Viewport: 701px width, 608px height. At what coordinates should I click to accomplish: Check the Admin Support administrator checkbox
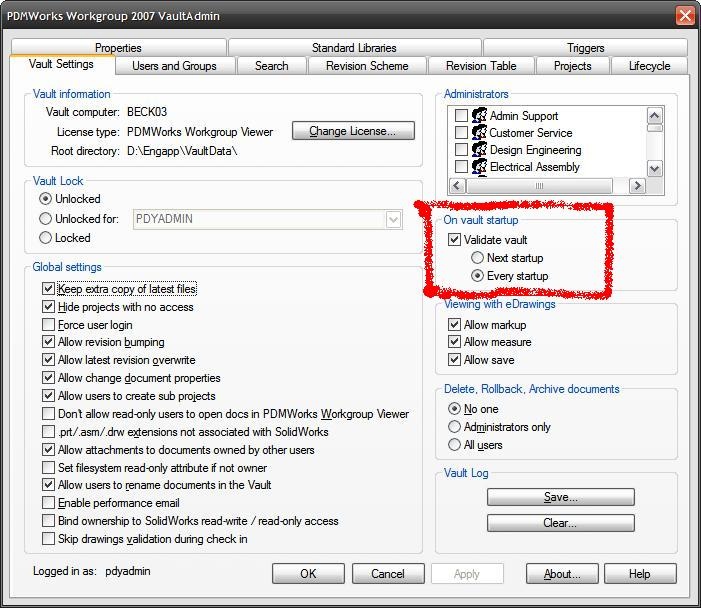click(461, 115)
